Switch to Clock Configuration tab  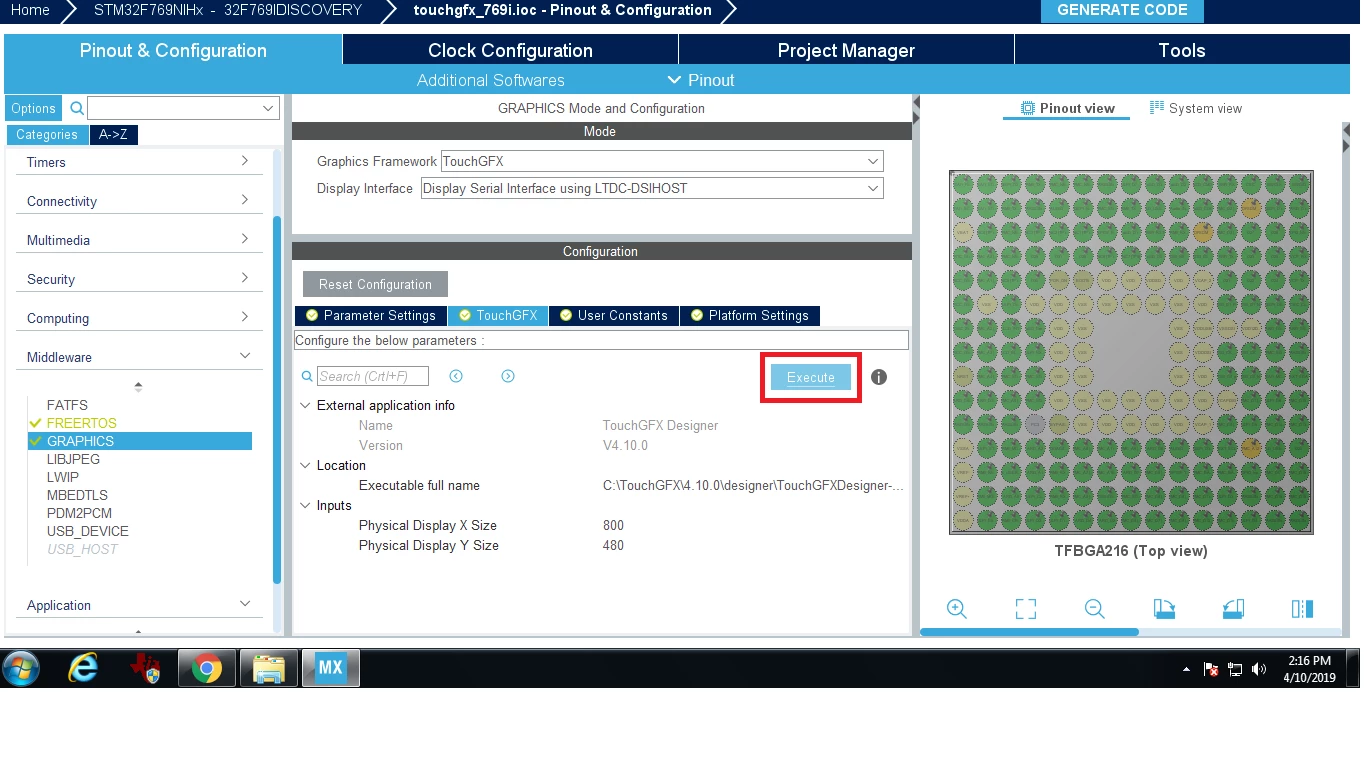(510, 50)
